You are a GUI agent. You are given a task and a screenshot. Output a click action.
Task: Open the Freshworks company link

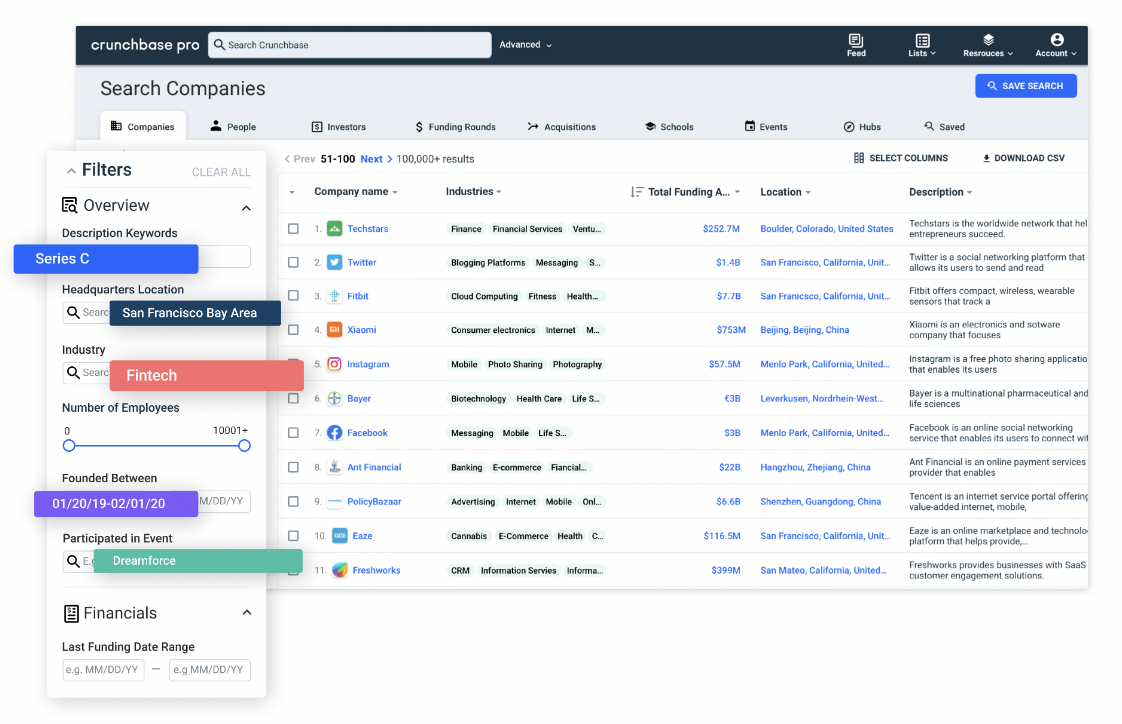376,570
